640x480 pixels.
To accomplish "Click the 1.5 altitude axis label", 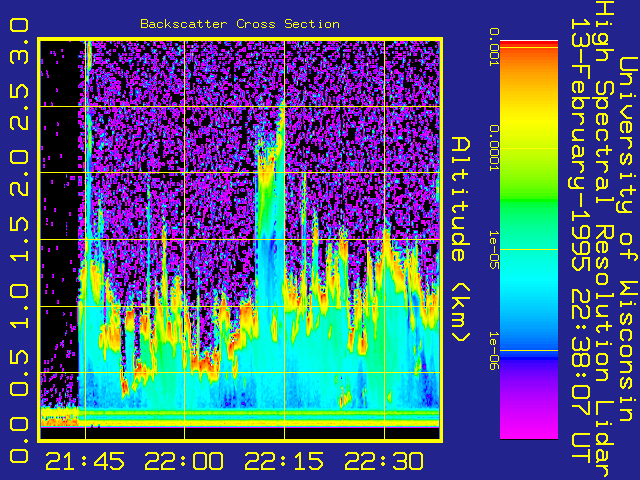I will [19, 240].
